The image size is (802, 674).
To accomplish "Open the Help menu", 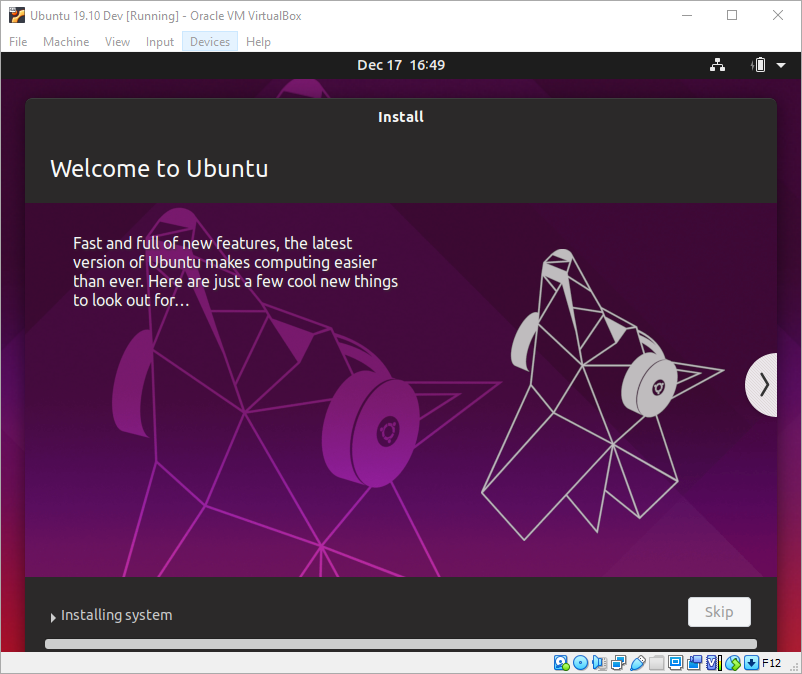I will 258,41.
